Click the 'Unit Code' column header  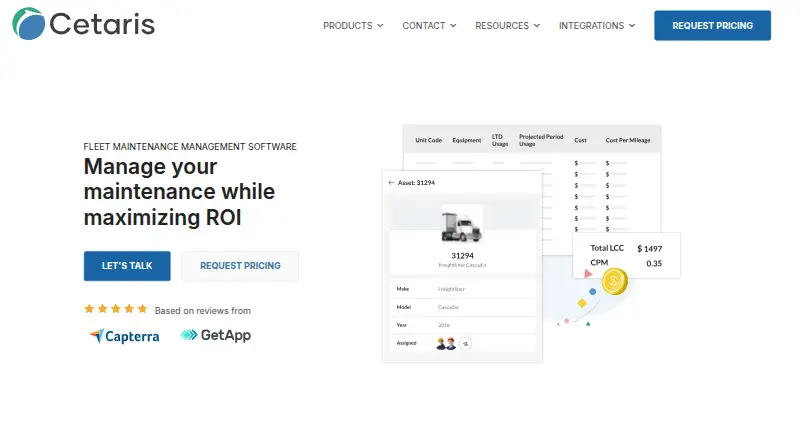pos(429,140)
